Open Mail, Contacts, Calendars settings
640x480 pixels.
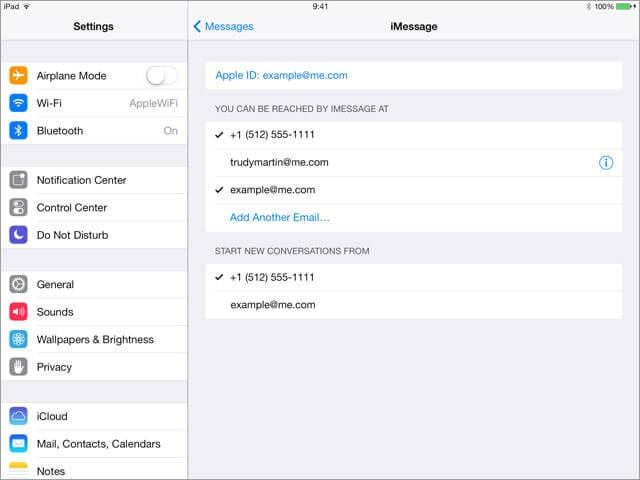coord(94,444)
